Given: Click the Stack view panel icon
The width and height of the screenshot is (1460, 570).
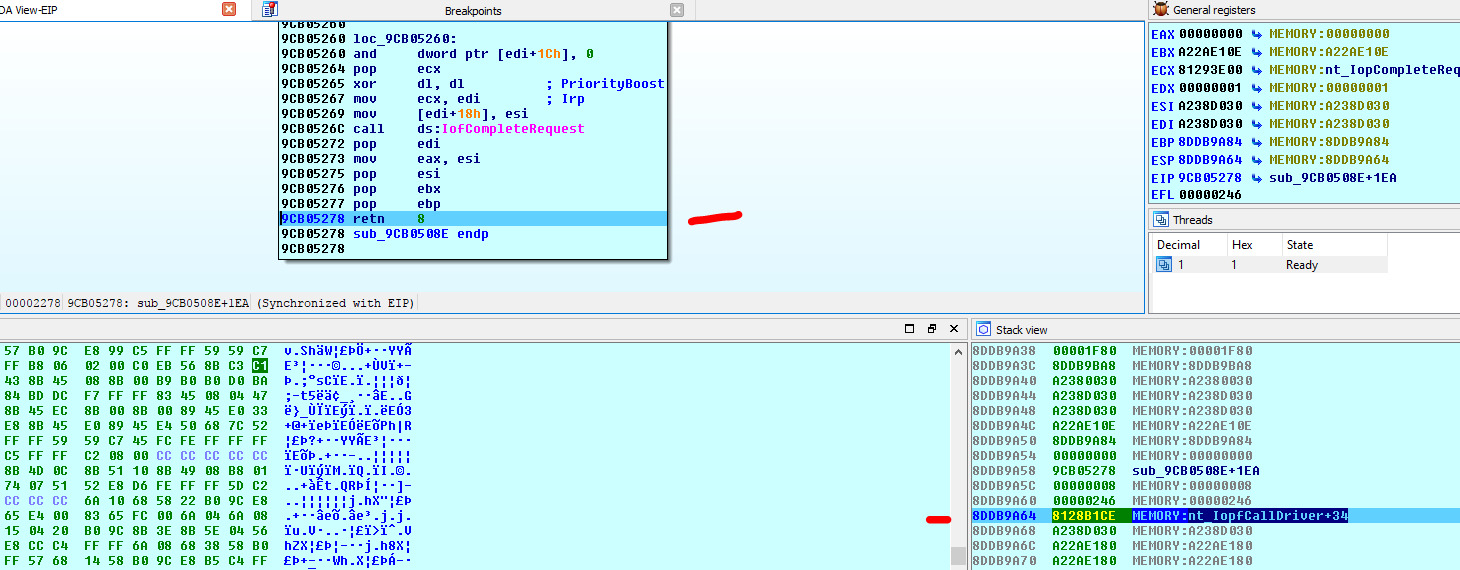Looking at the screenshot, I should [x=983, y=329].
